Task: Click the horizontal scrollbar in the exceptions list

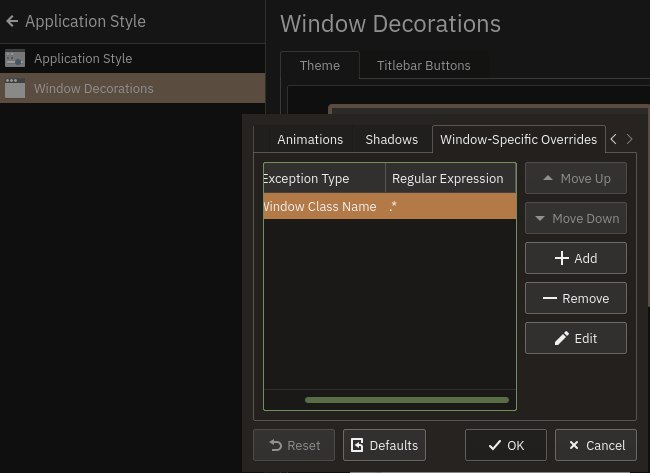Action: 407,400
